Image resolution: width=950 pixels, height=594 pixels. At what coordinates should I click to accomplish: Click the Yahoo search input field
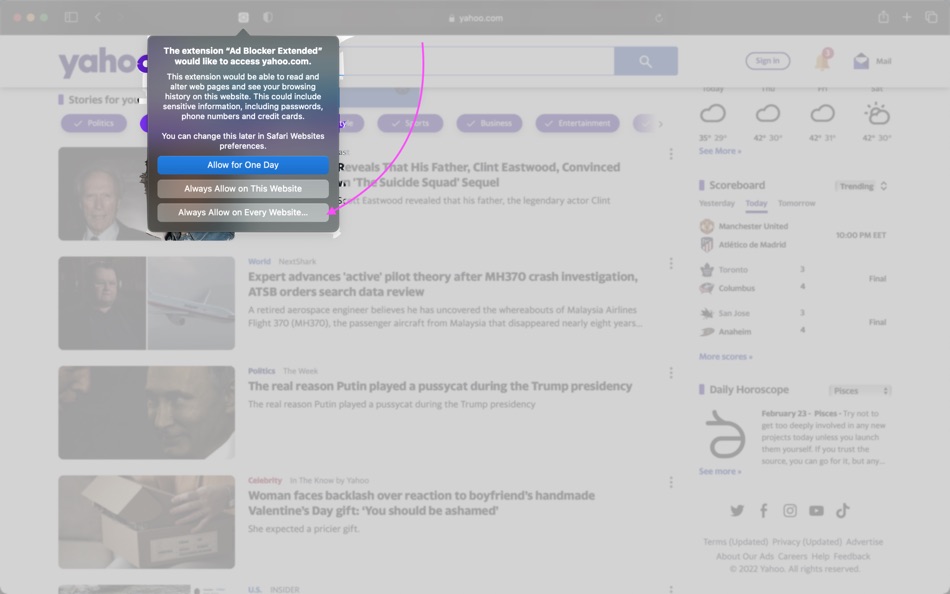click(x=479, y=61)
